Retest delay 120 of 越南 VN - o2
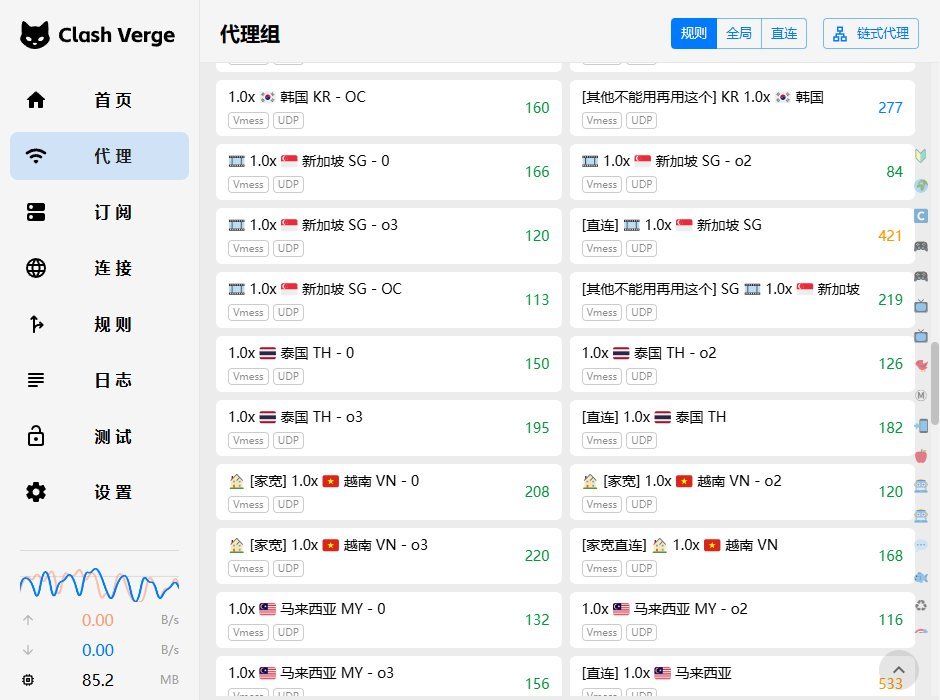The height and width of the screenshot is (700, 940). pyautogui.click(x=890, y=492)
